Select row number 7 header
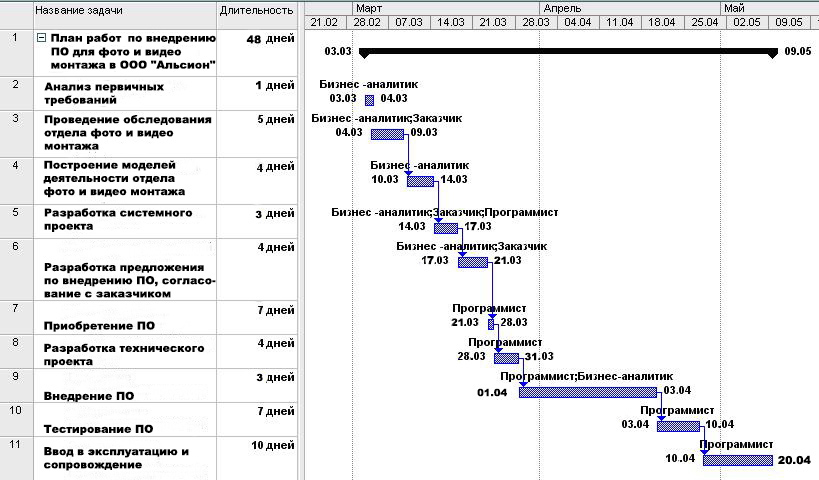This screenshot has height=480, width=819. point(16,318)
